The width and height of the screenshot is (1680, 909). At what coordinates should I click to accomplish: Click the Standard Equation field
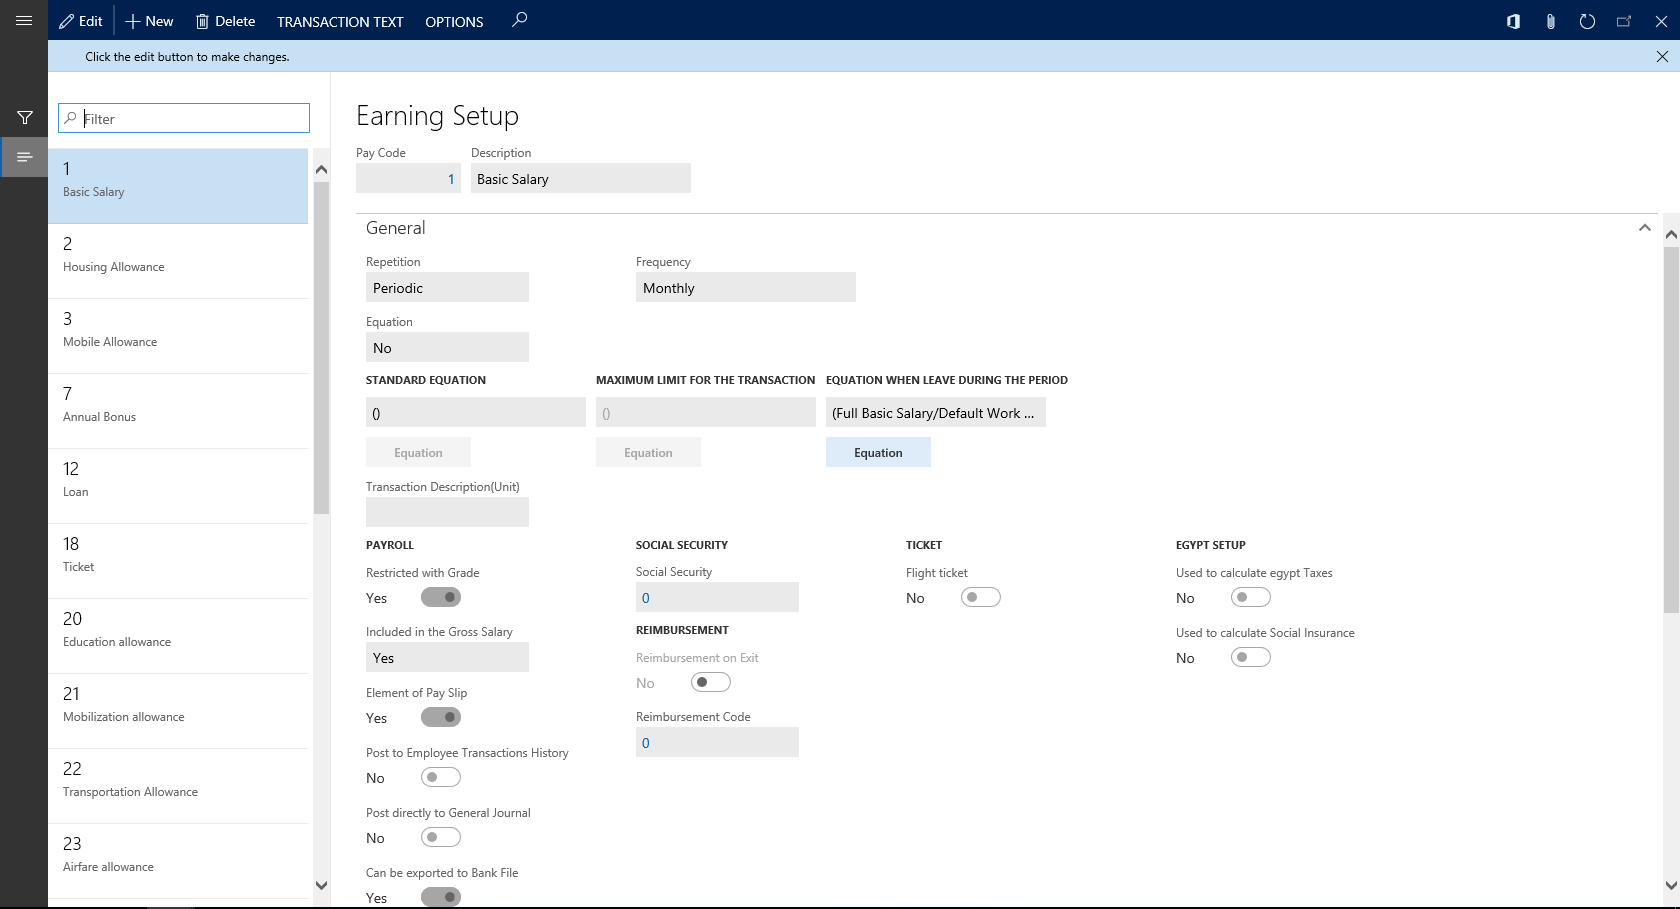point(475,413)
